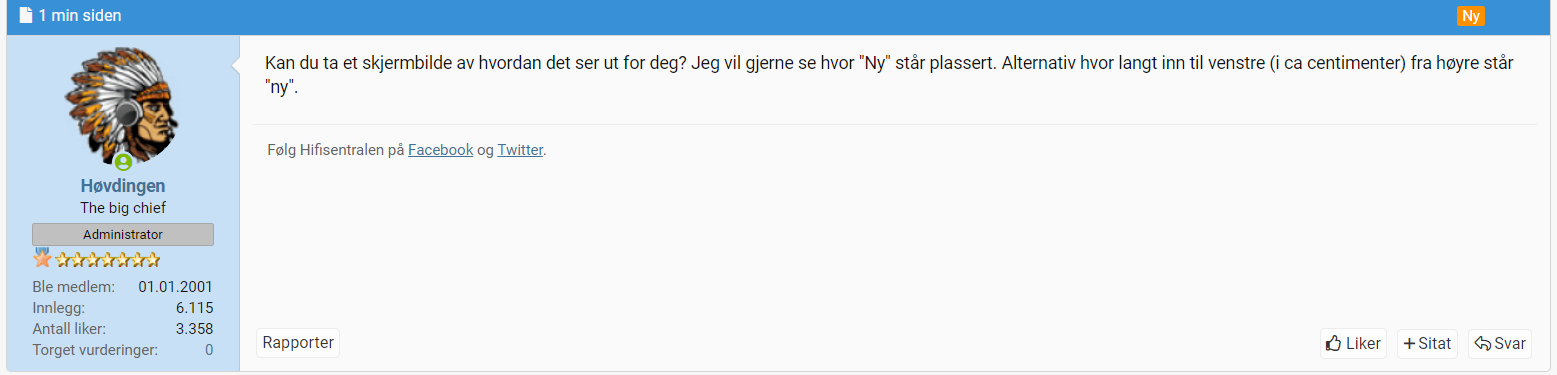Click the row of gold reputation stars
The image size is (1557, 375).
(x=107, y=260)
